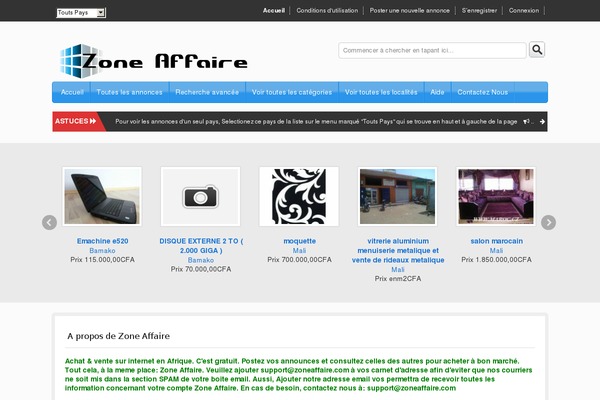Open the Toutes Pays country dropdown

click(x=81, y=13)
